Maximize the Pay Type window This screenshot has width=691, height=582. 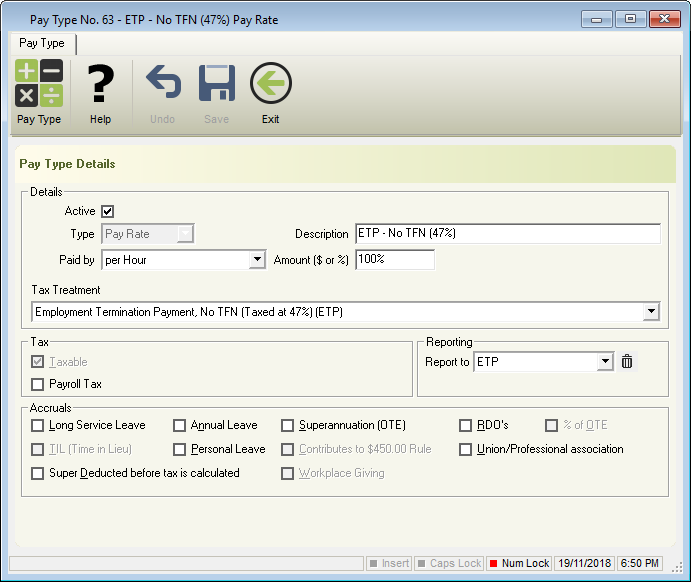point(631,19)
